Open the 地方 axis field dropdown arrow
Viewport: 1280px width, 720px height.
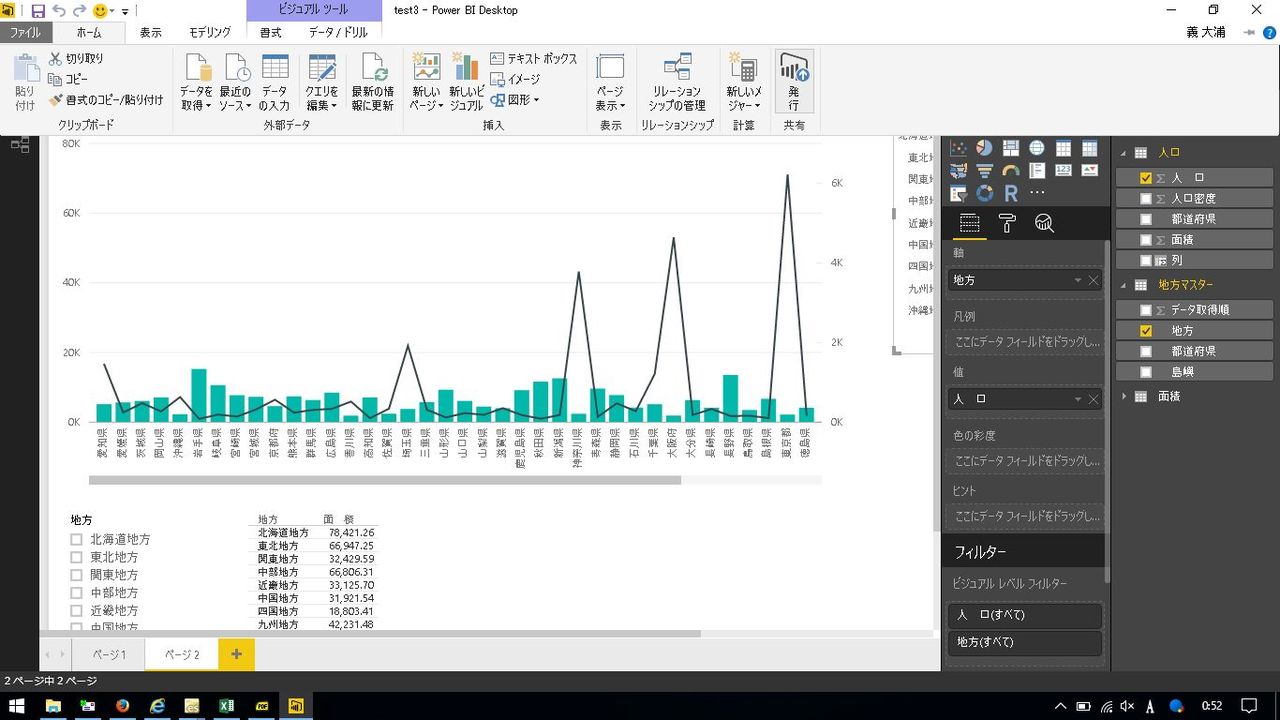point(1078,281)
